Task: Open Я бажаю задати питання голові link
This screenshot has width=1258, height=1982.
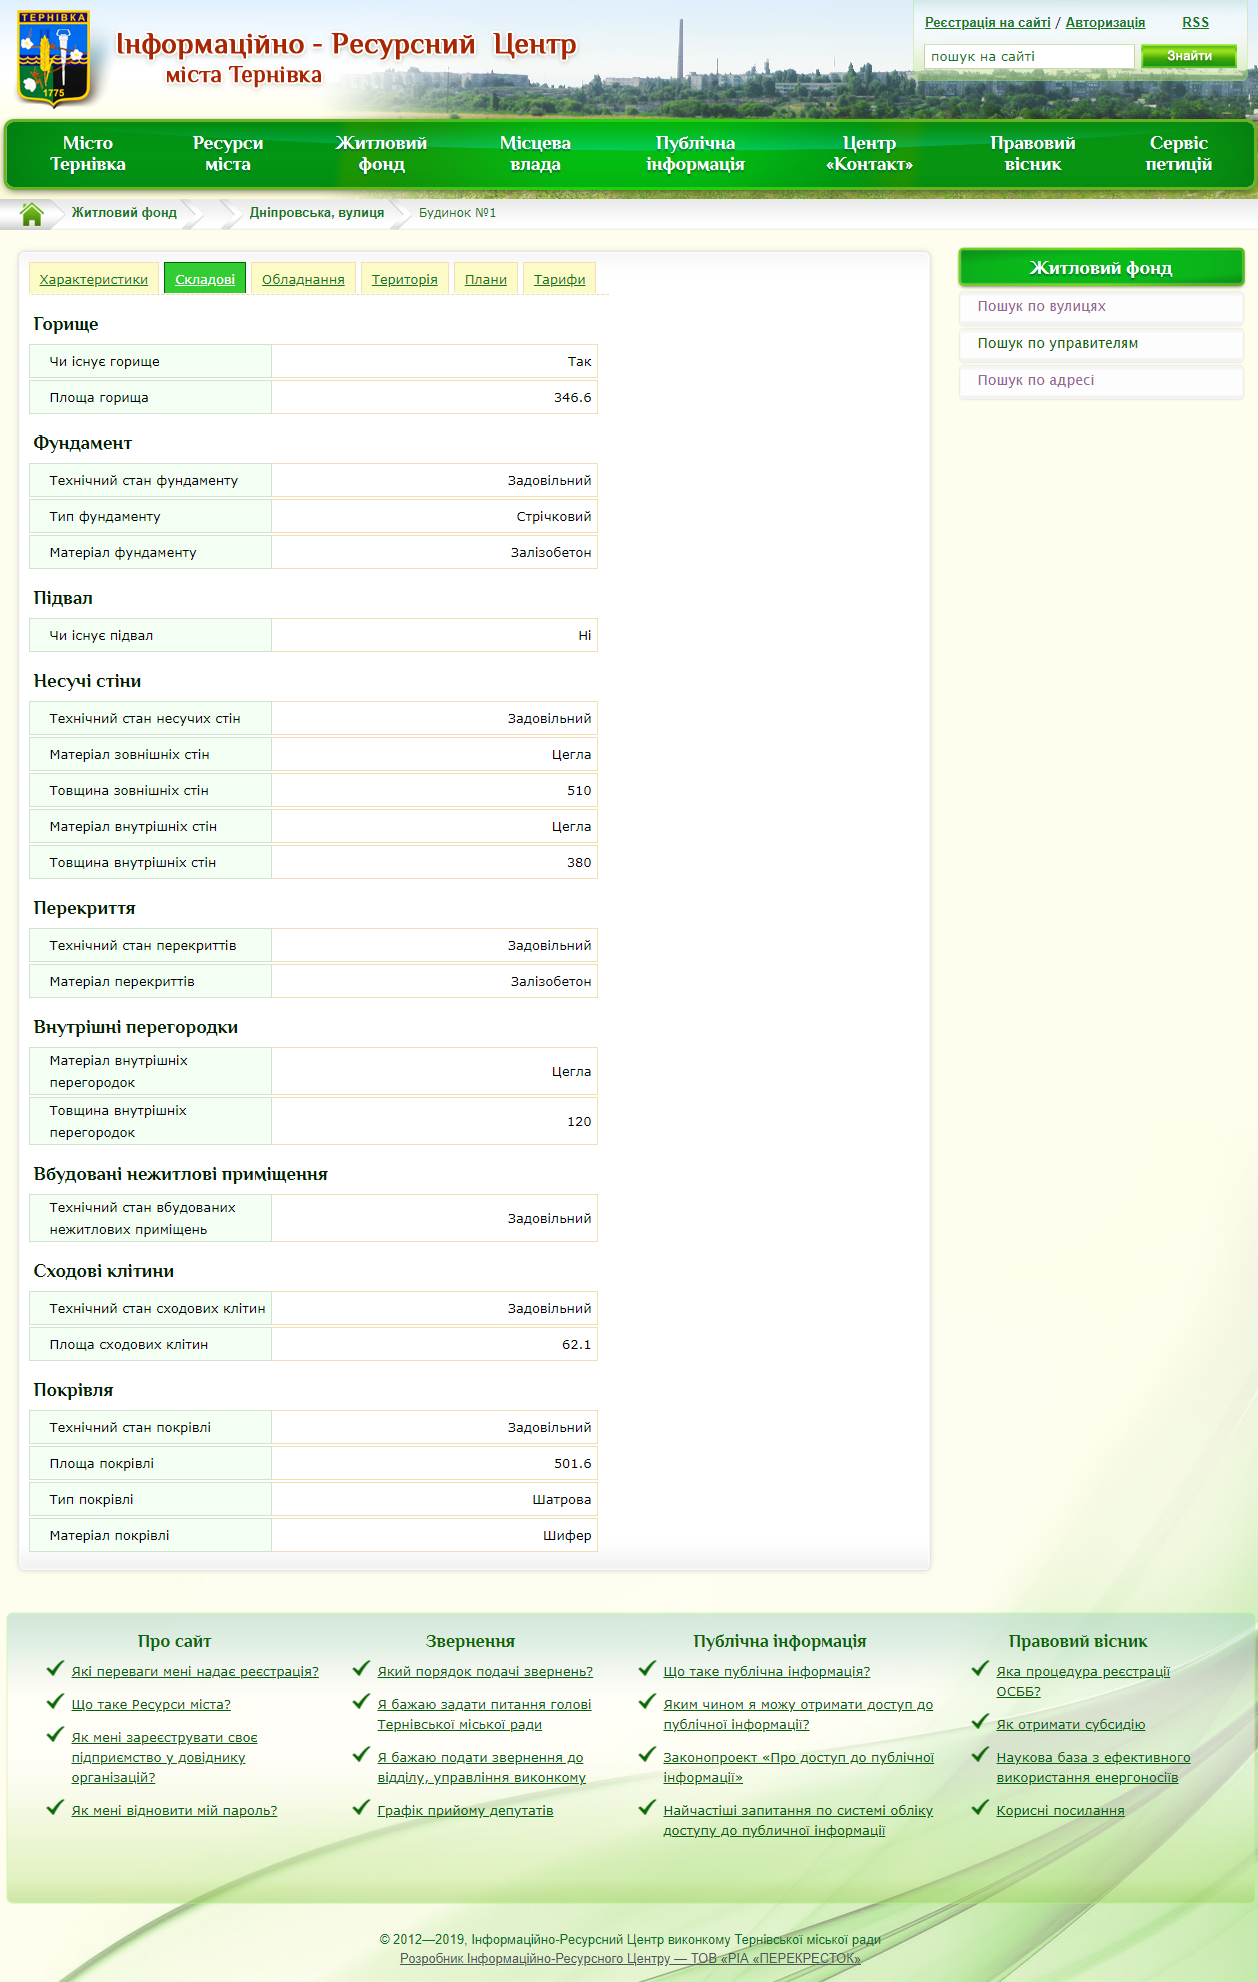Action: pos(484,1714)
